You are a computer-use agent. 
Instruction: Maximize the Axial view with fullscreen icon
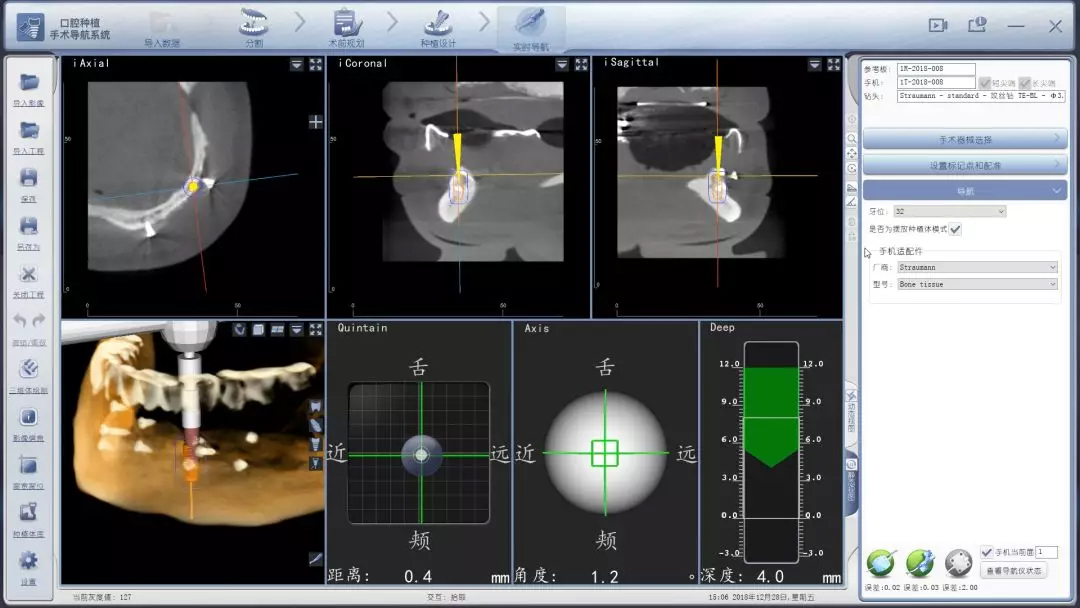(x=316, y=64)
